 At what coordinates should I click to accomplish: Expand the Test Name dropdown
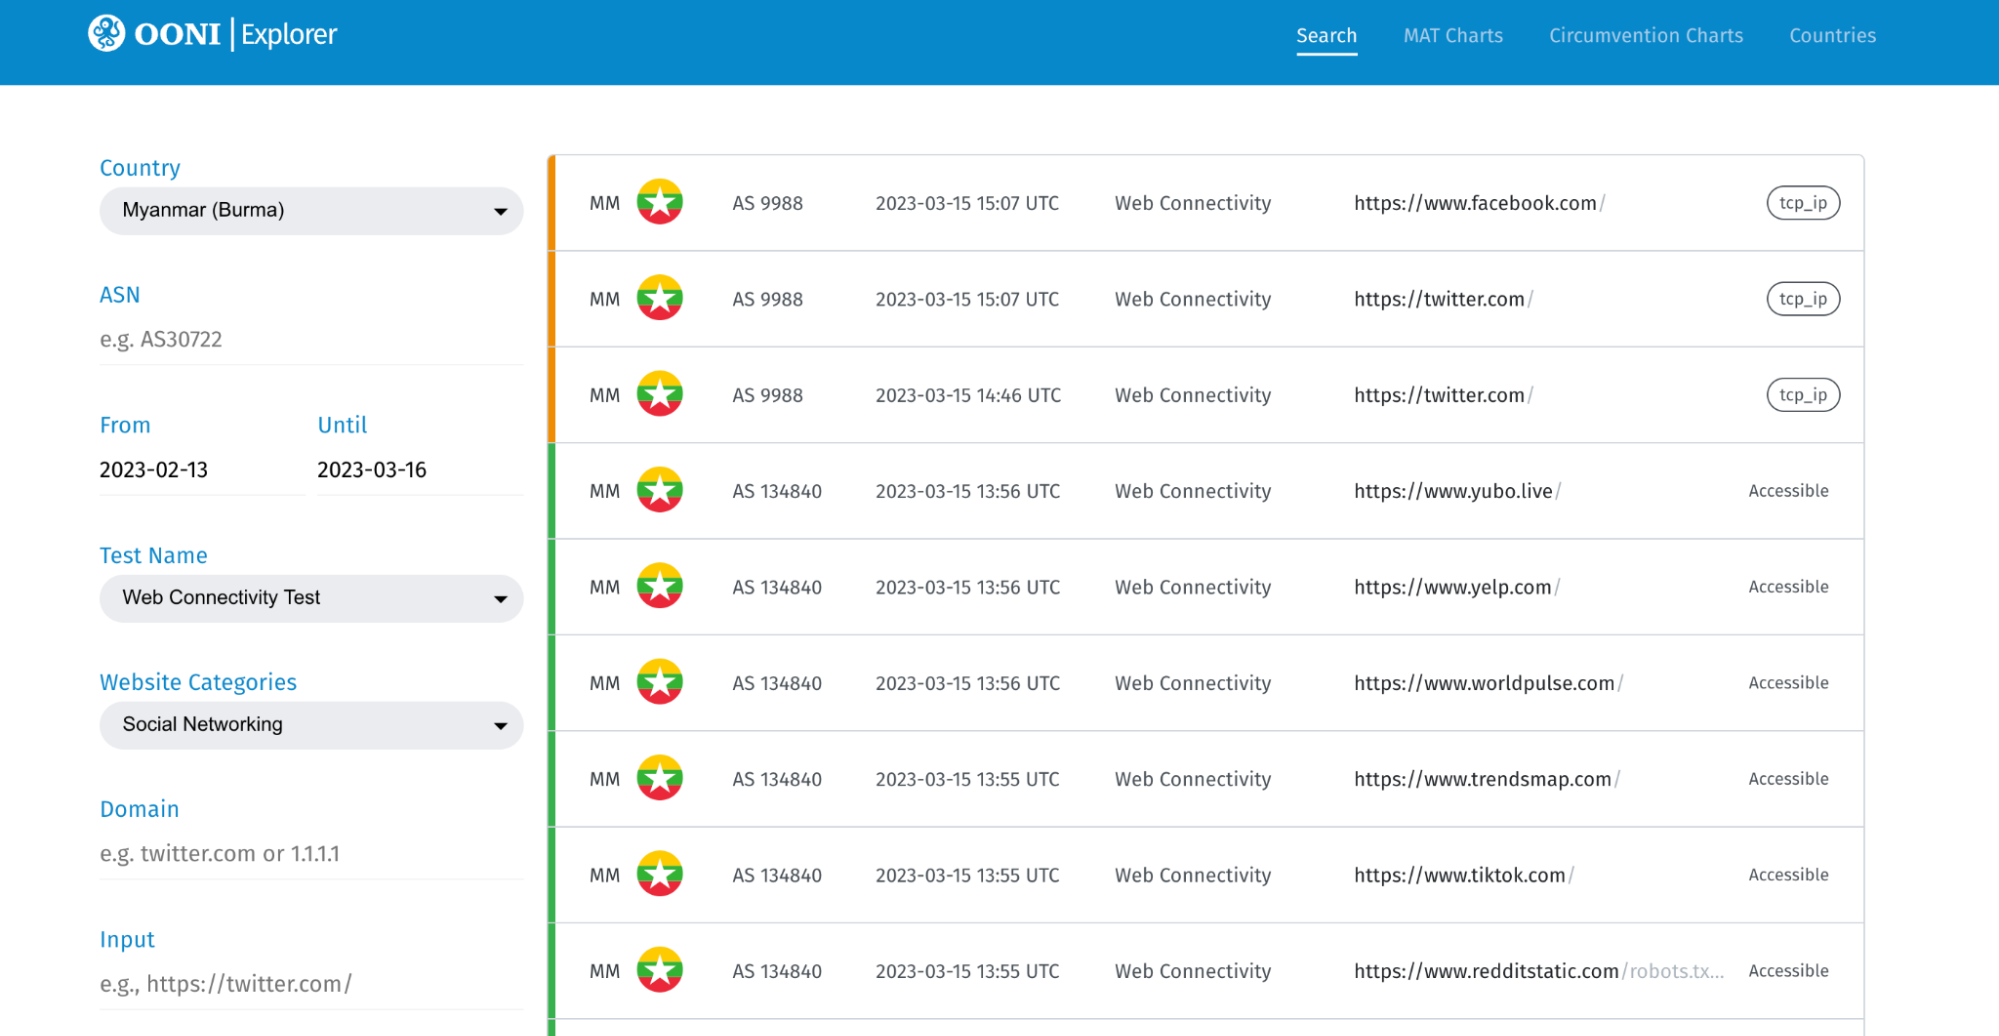pos(311,598)
